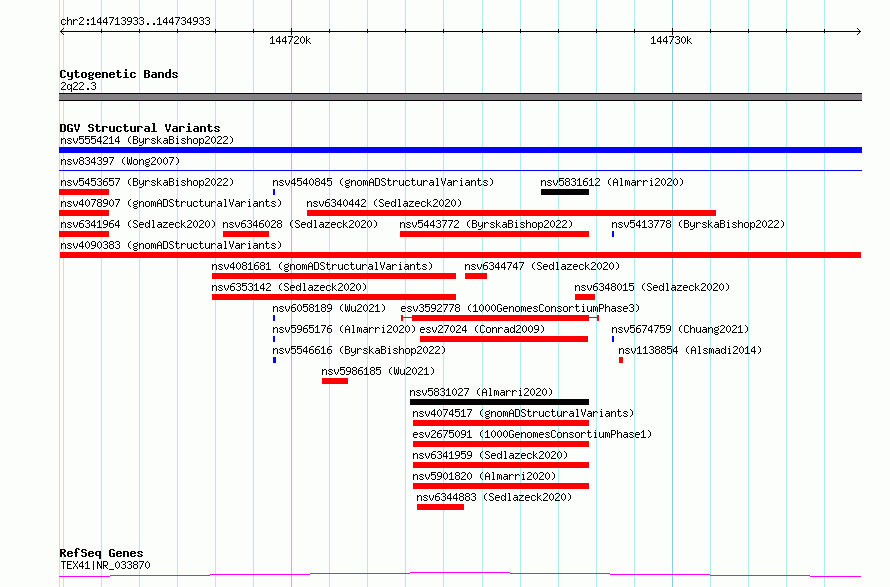Click the nsv6340442 (Sedlazeck2020) label
The image size is (890, 587).
[384, 203]
